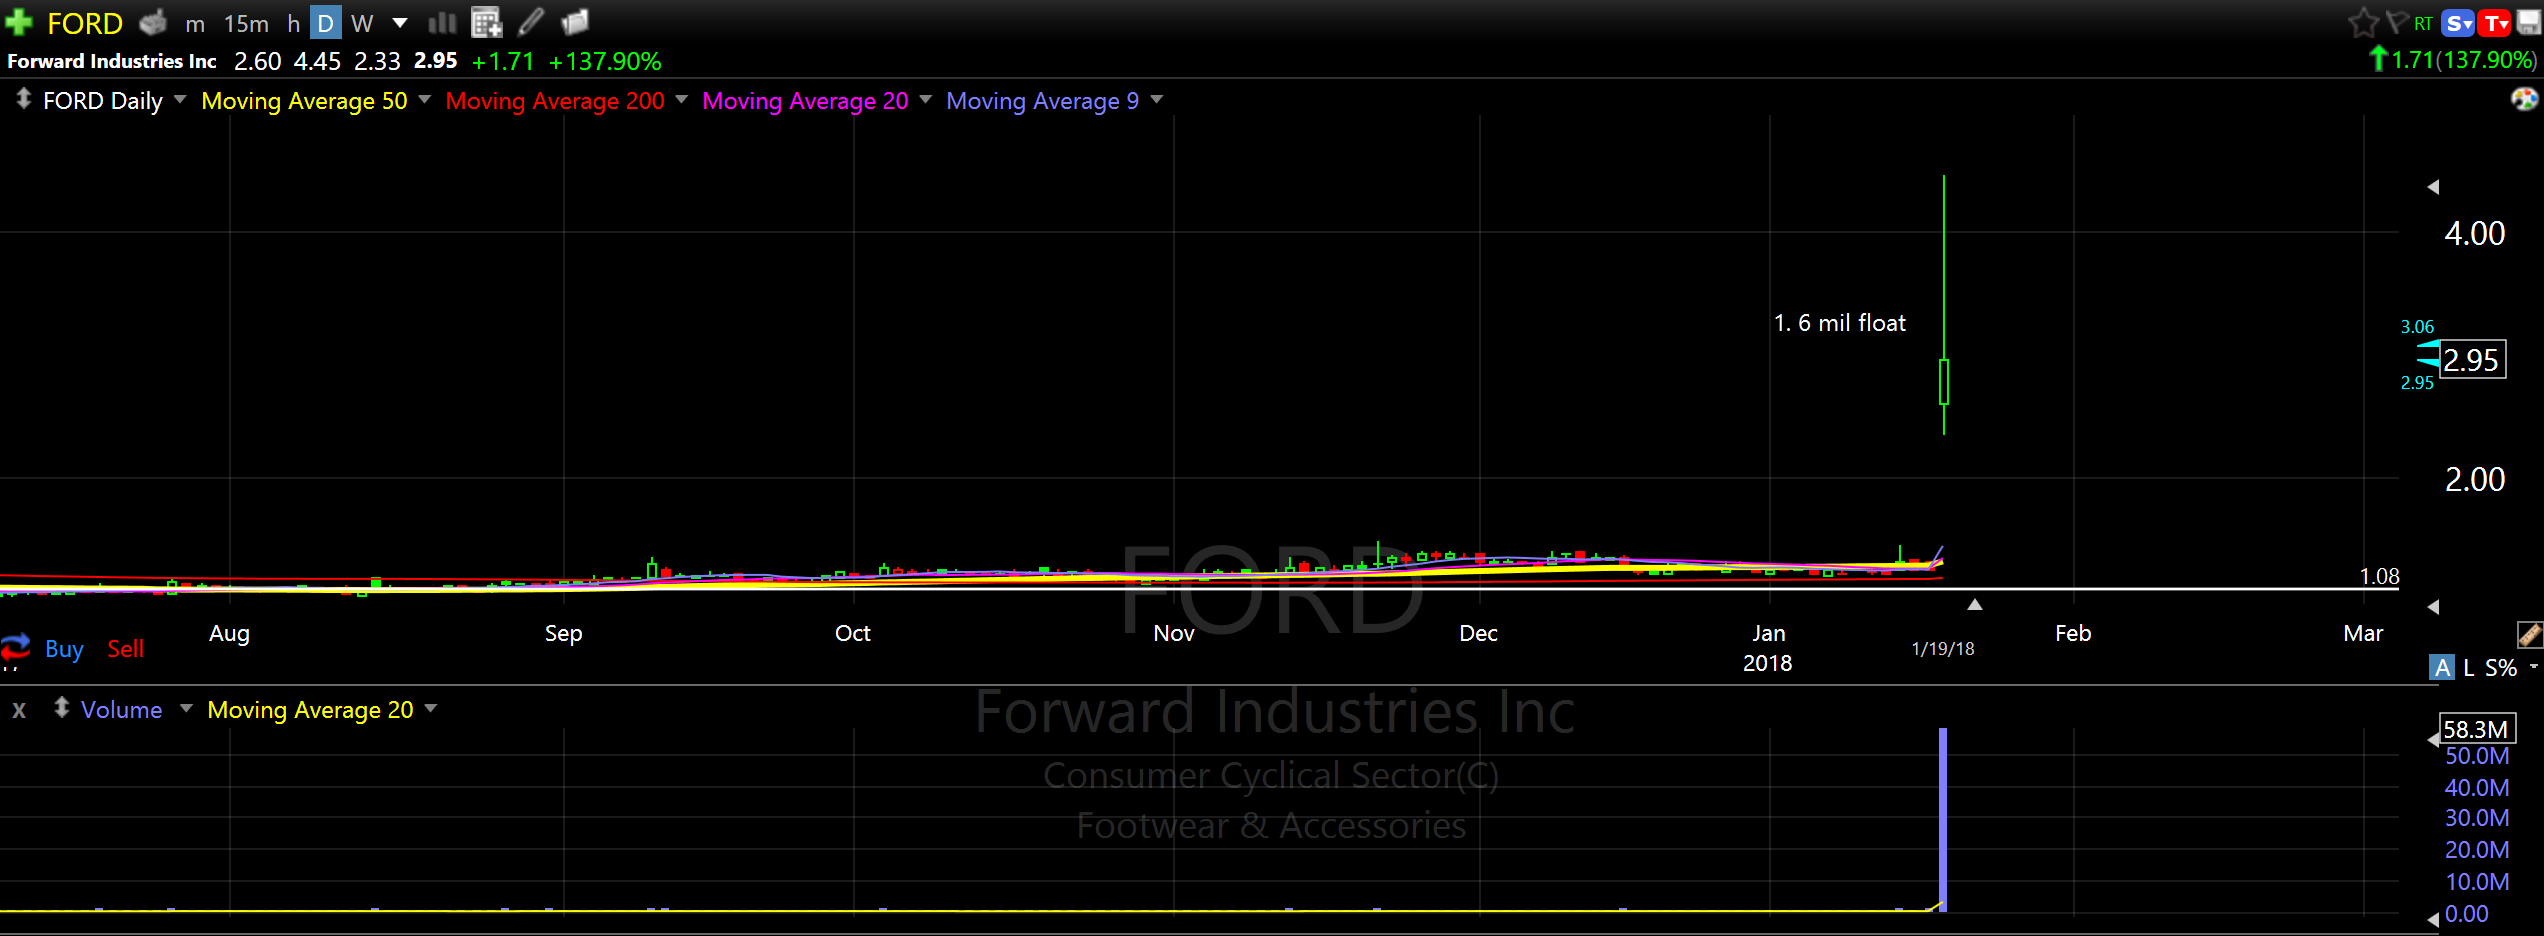Open the factory industry icon beside FORD
The image size is (2544, 936).
[153, 22]
